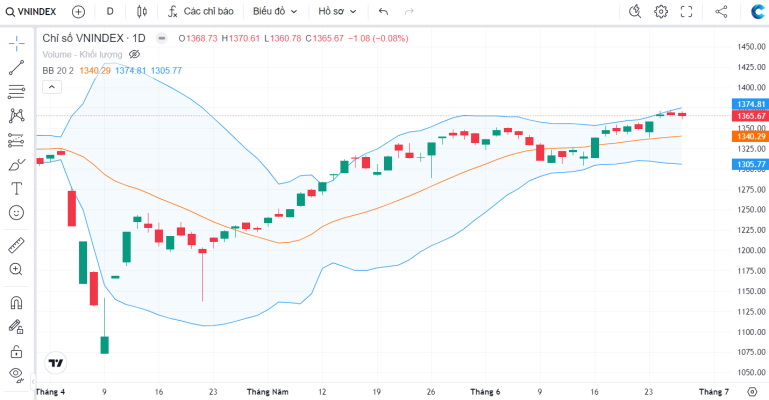769x400 pixels.
Task: Undo the last chart action
Action: tap(384, 11)
